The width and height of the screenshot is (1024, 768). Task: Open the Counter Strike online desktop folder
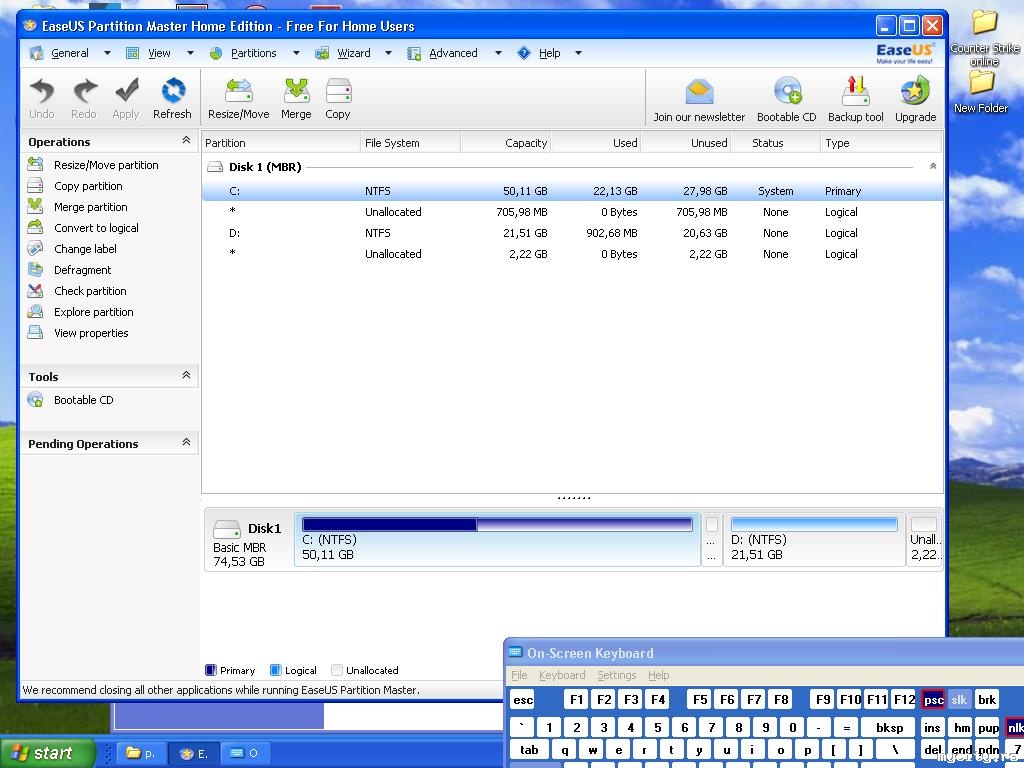(x=985, y=38)
